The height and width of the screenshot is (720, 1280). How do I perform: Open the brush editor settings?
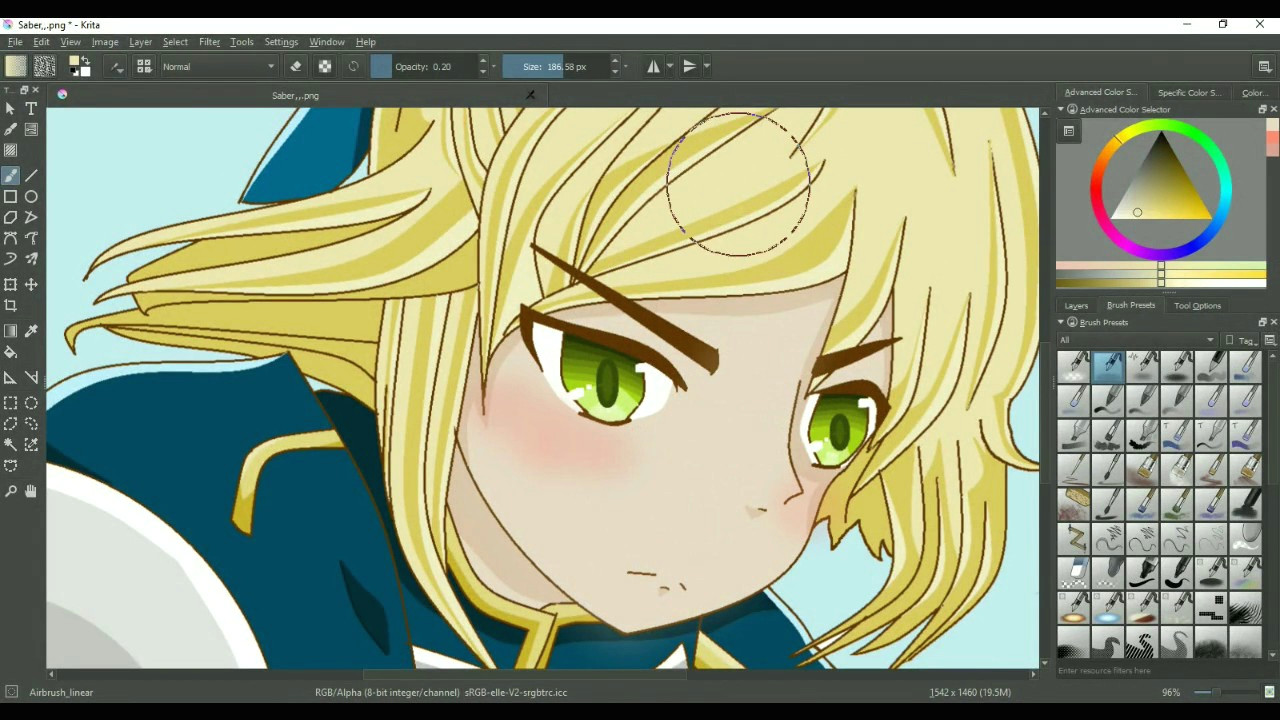[x=116, y=66]
